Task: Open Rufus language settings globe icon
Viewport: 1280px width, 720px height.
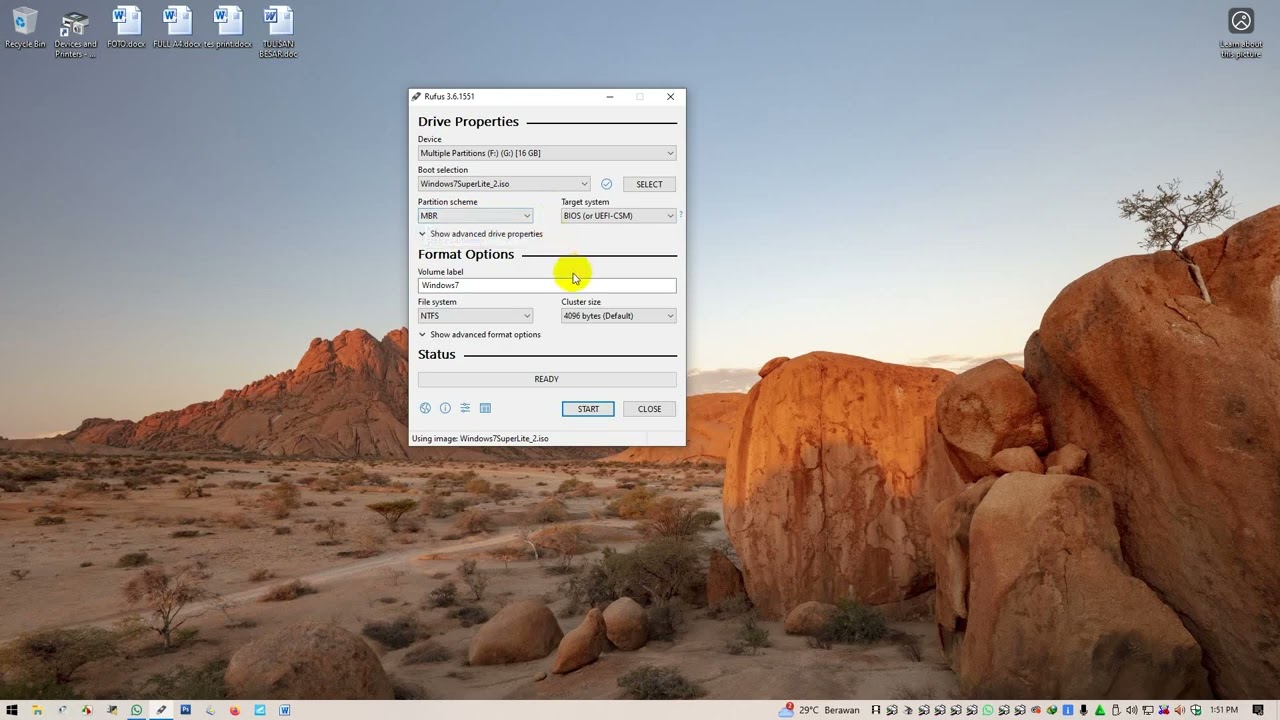Action: 425,408
